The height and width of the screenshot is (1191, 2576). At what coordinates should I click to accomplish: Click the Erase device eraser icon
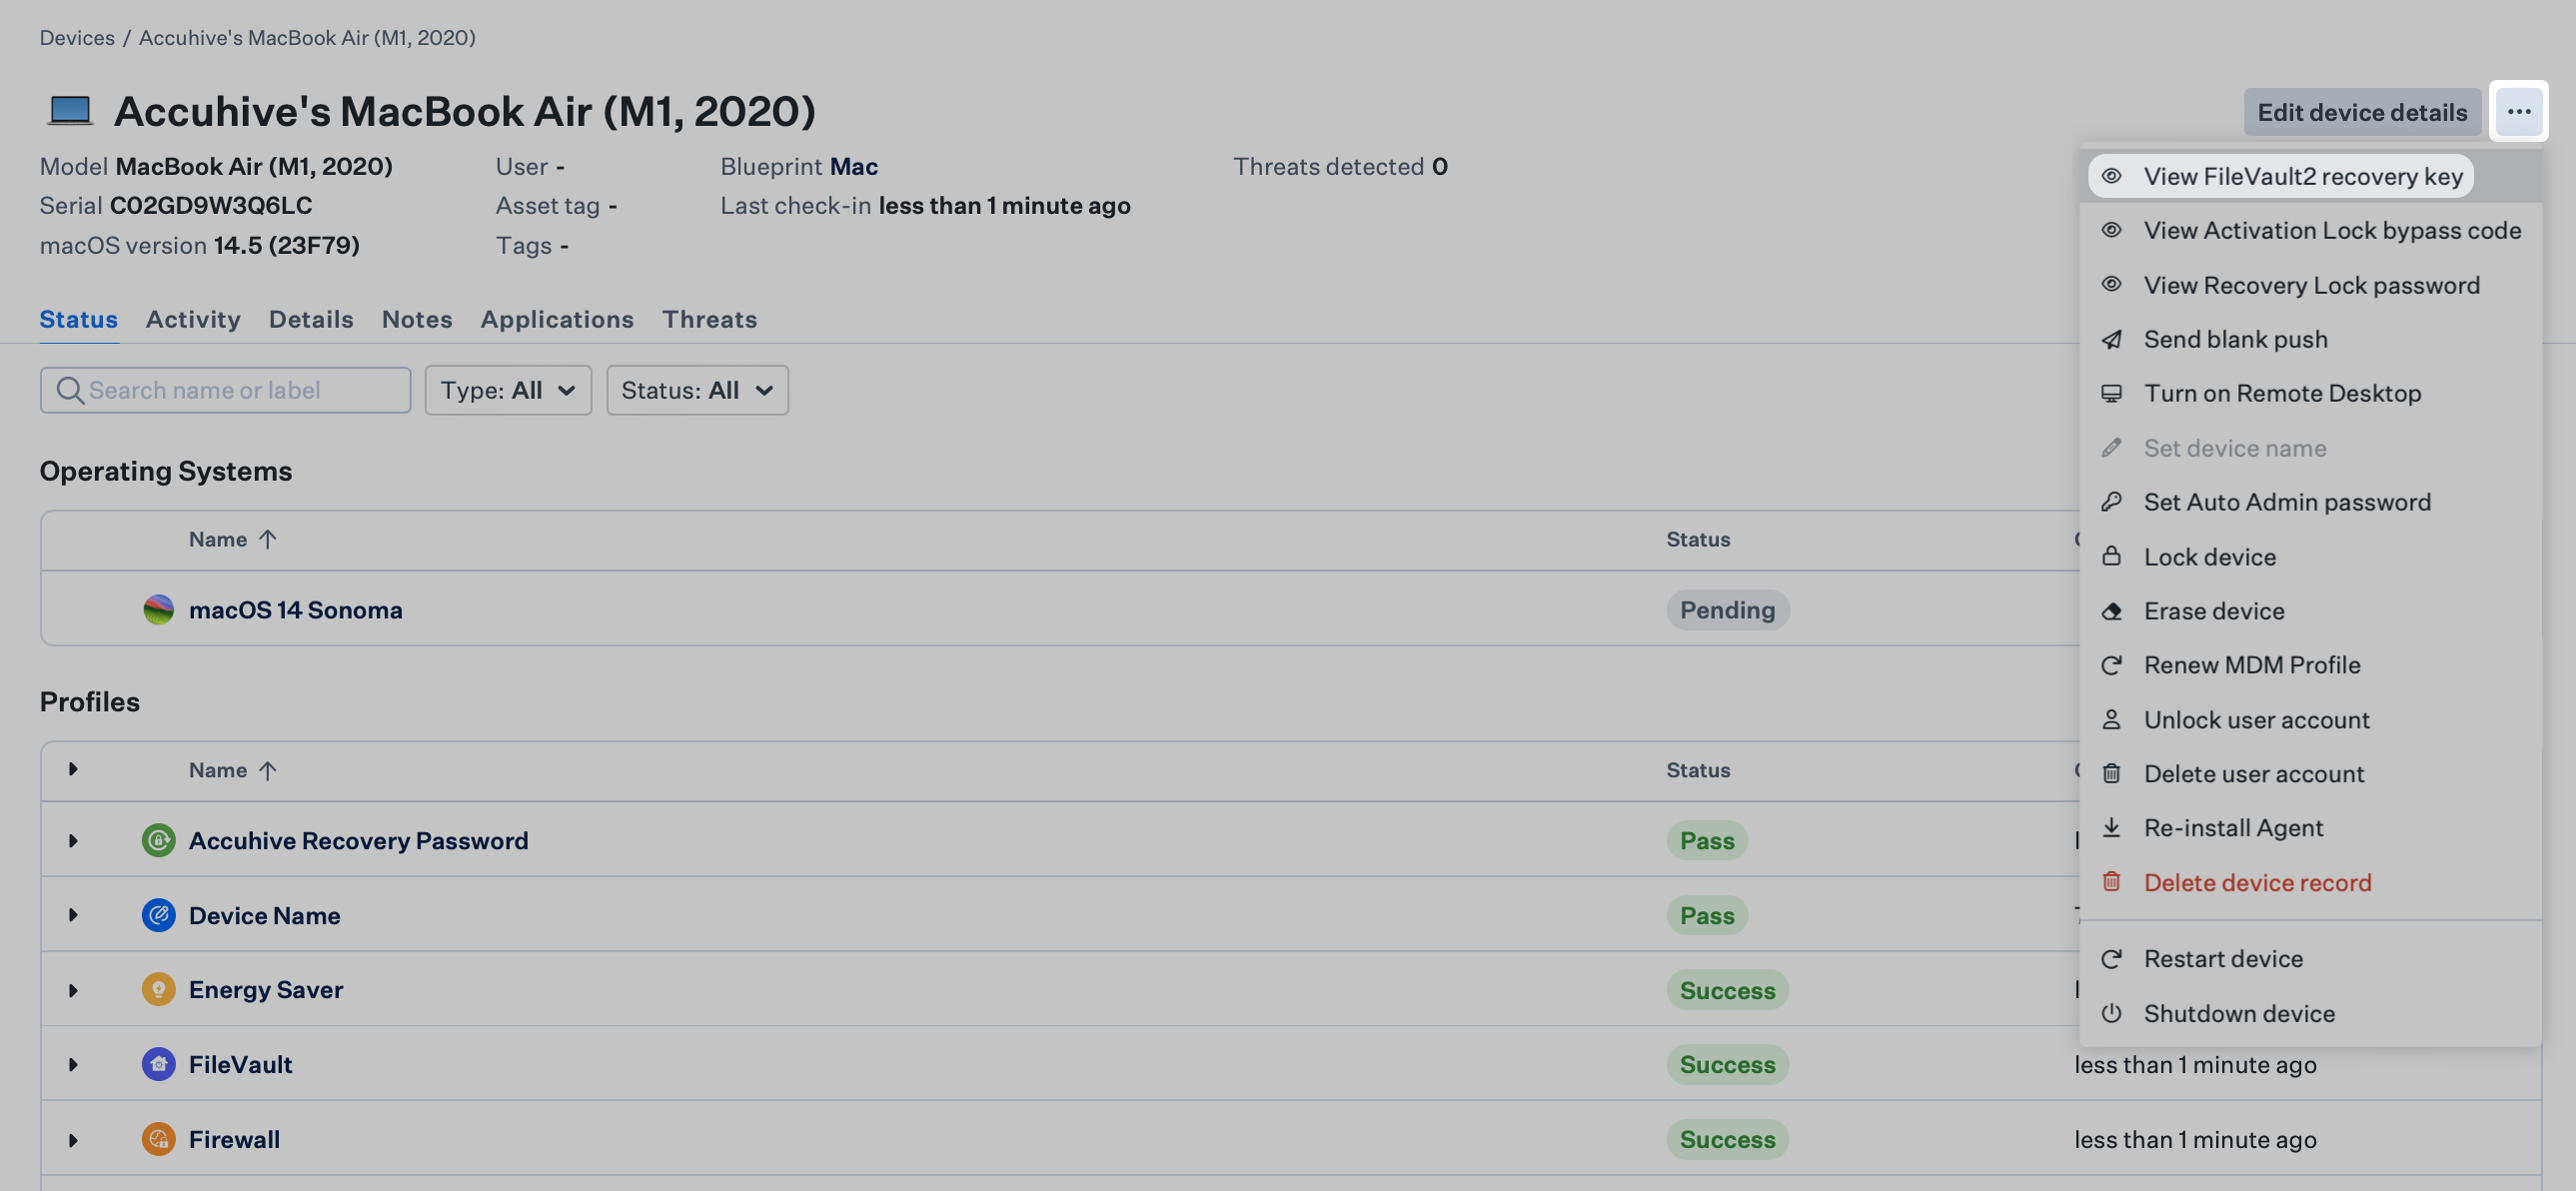click(x=2111, y=610)
